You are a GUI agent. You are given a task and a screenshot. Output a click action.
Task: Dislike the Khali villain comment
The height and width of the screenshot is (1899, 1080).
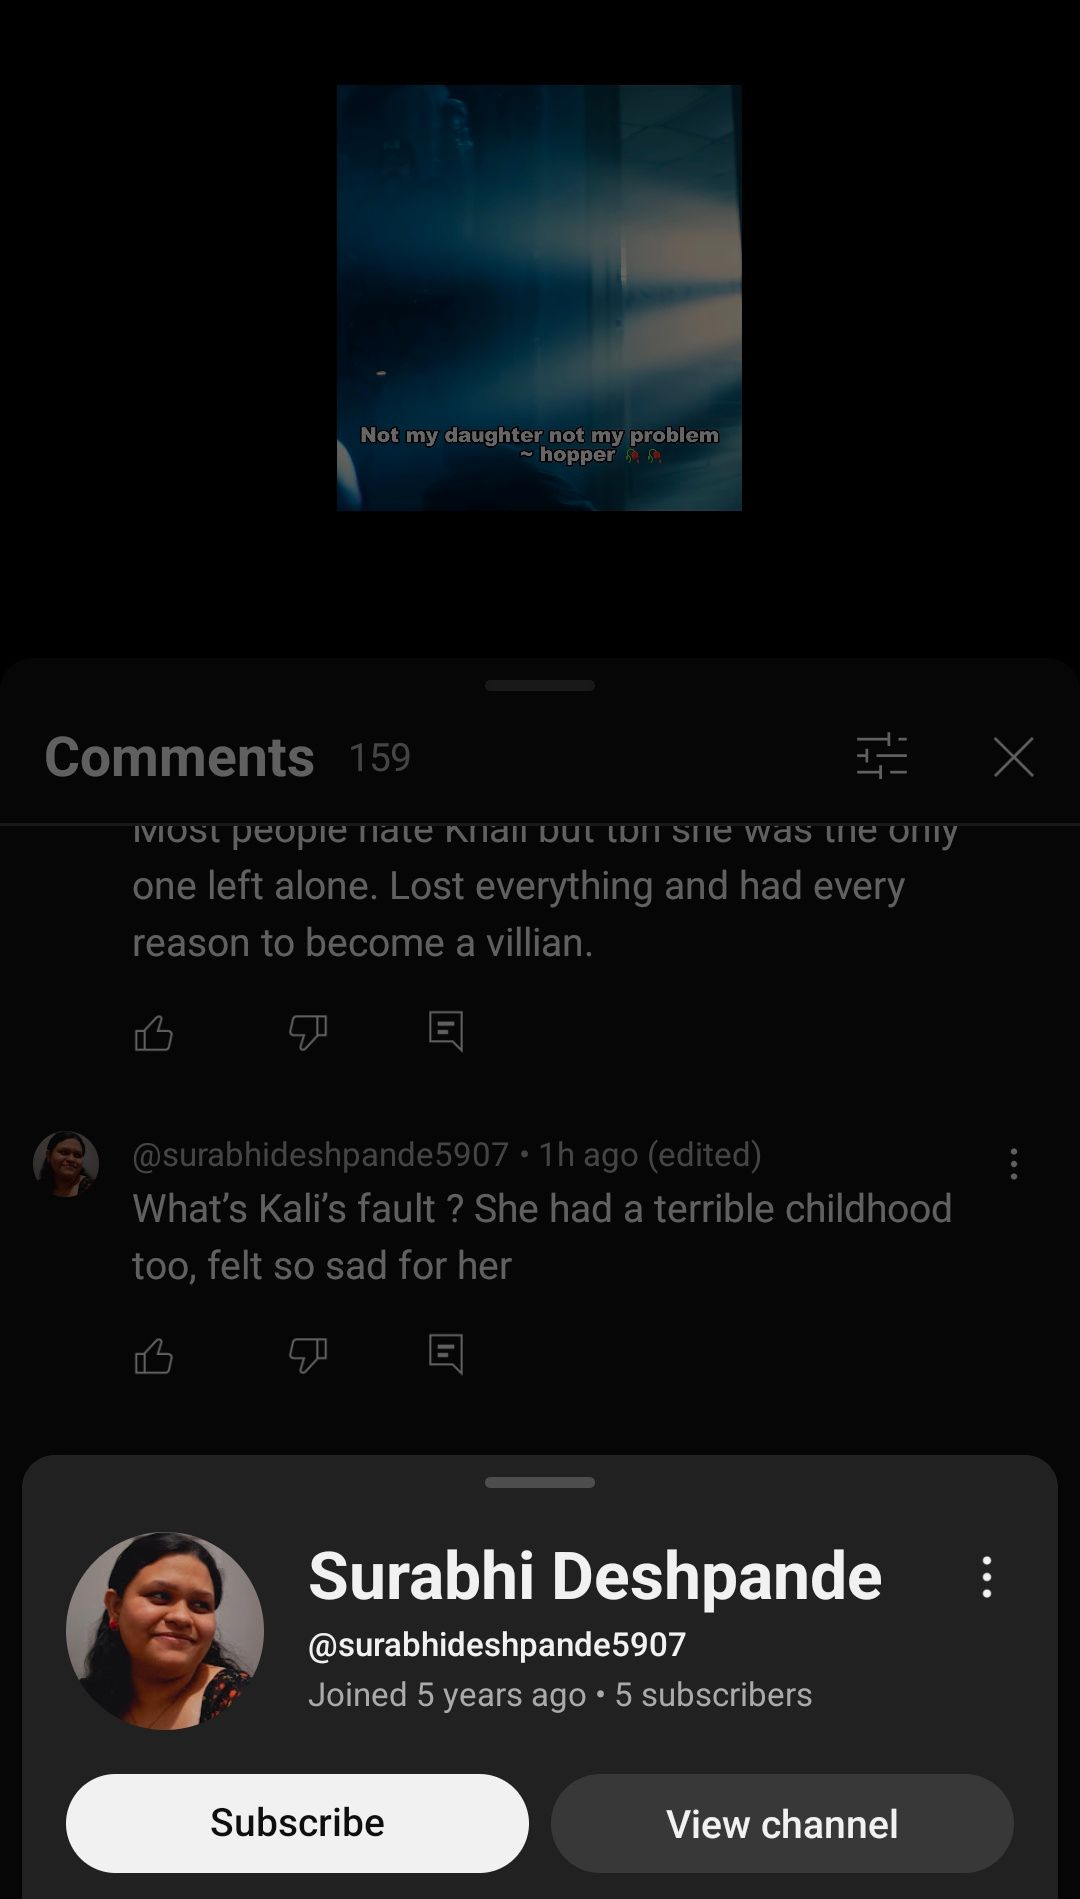308,1032
